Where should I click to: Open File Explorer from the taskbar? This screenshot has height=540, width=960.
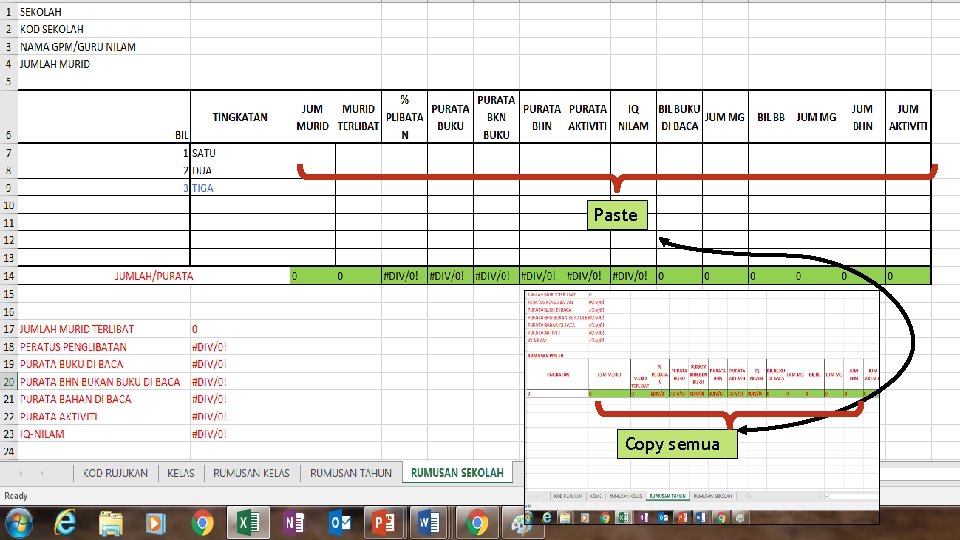[x=111, y=523]
